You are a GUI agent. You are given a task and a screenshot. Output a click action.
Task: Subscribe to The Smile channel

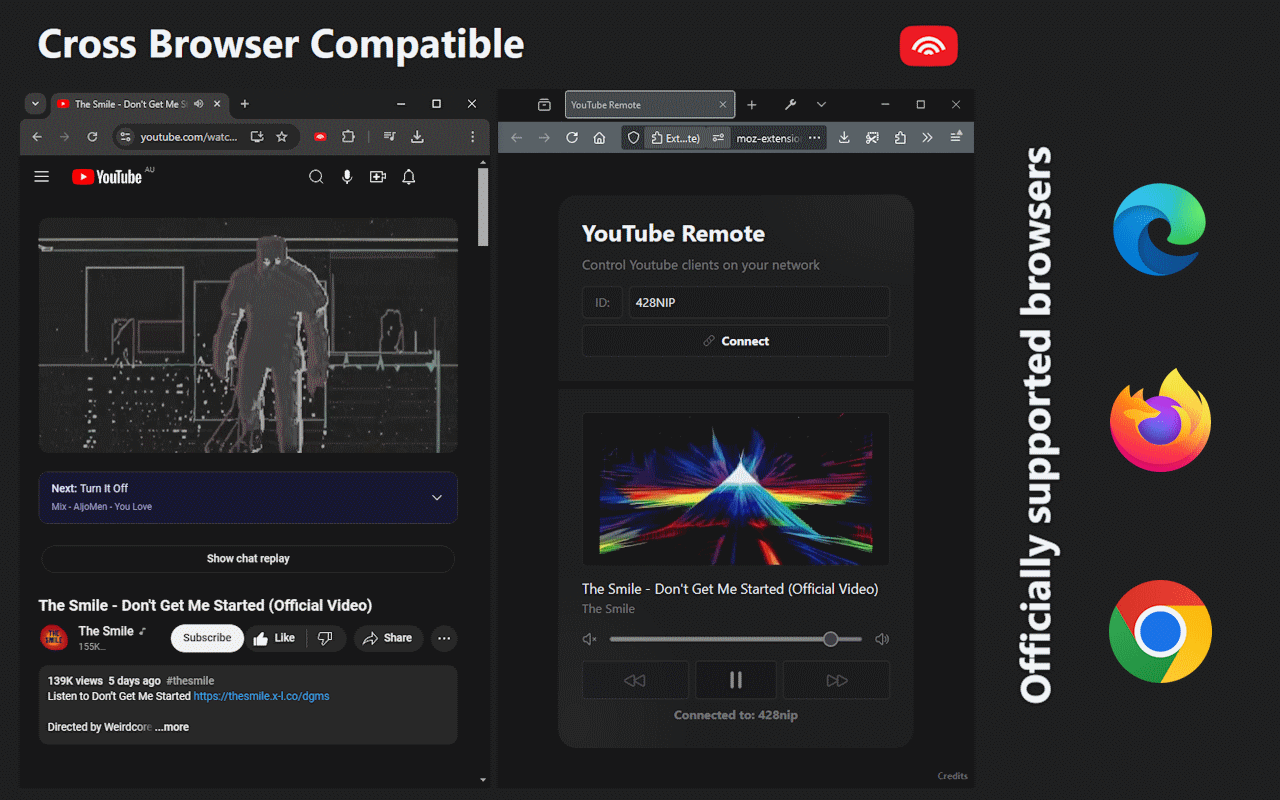pos(207,638)
